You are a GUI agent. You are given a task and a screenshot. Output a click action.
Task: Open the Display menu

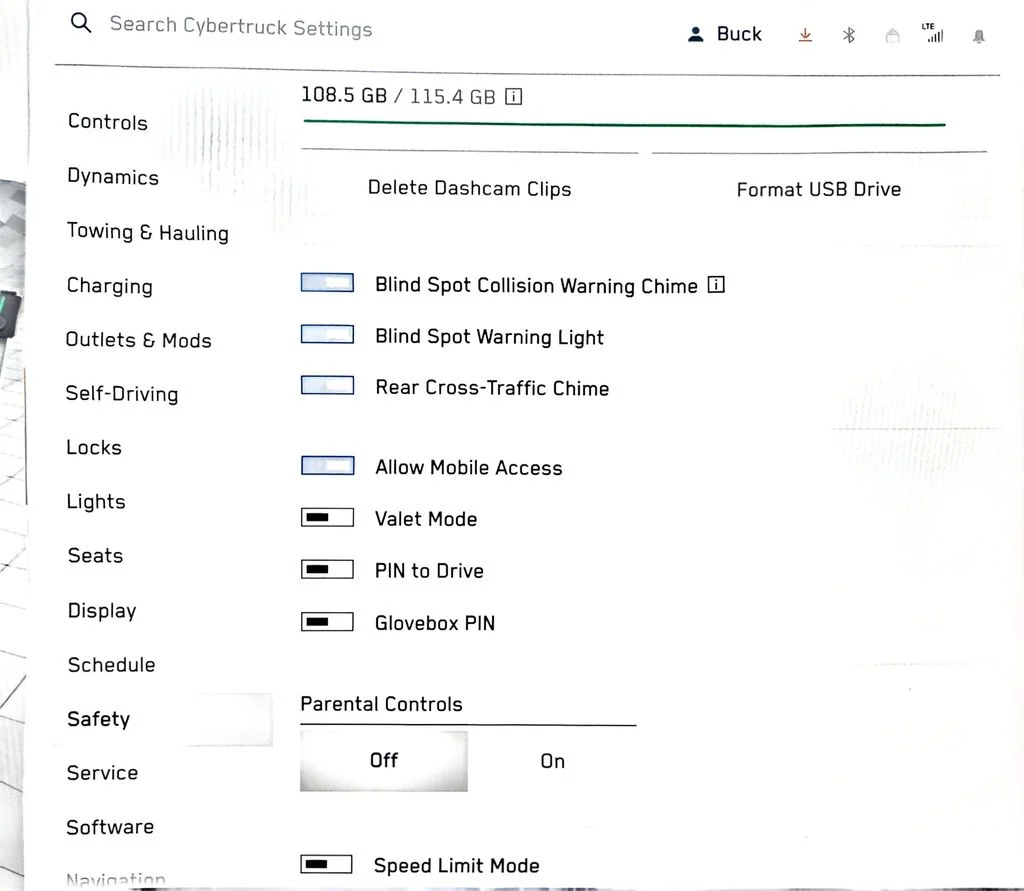(102, 610)
